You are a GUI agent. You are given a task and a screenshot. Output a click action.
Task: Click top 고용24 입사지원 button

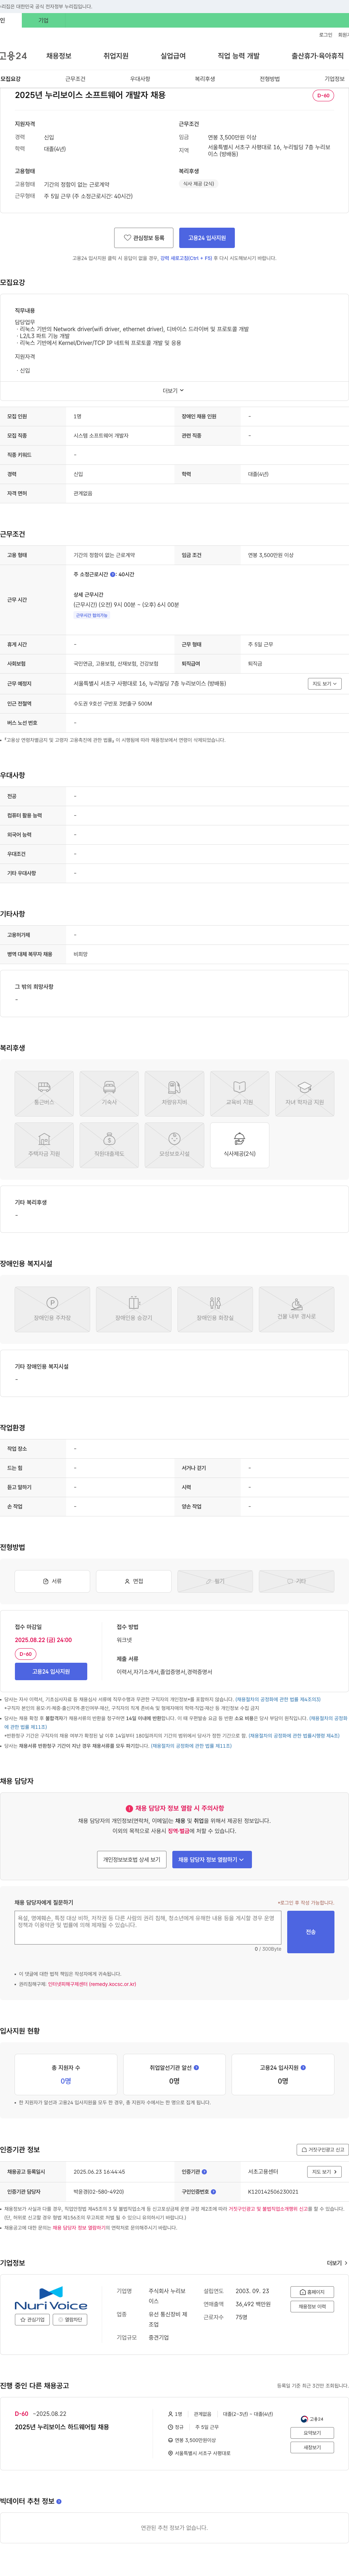(207, 238)
